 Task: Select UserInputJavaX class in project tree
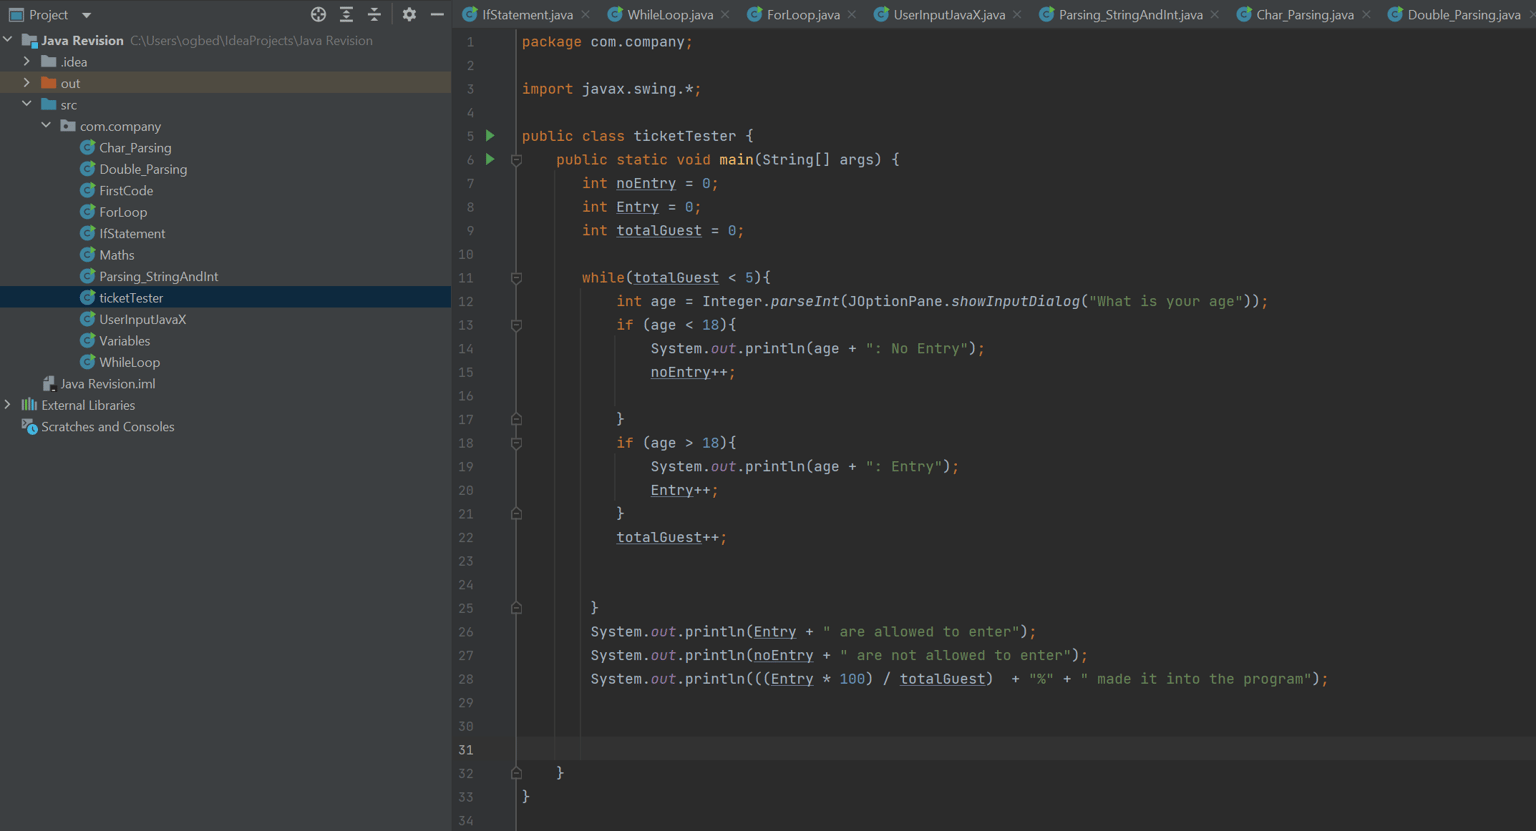(x=143, y=320)
